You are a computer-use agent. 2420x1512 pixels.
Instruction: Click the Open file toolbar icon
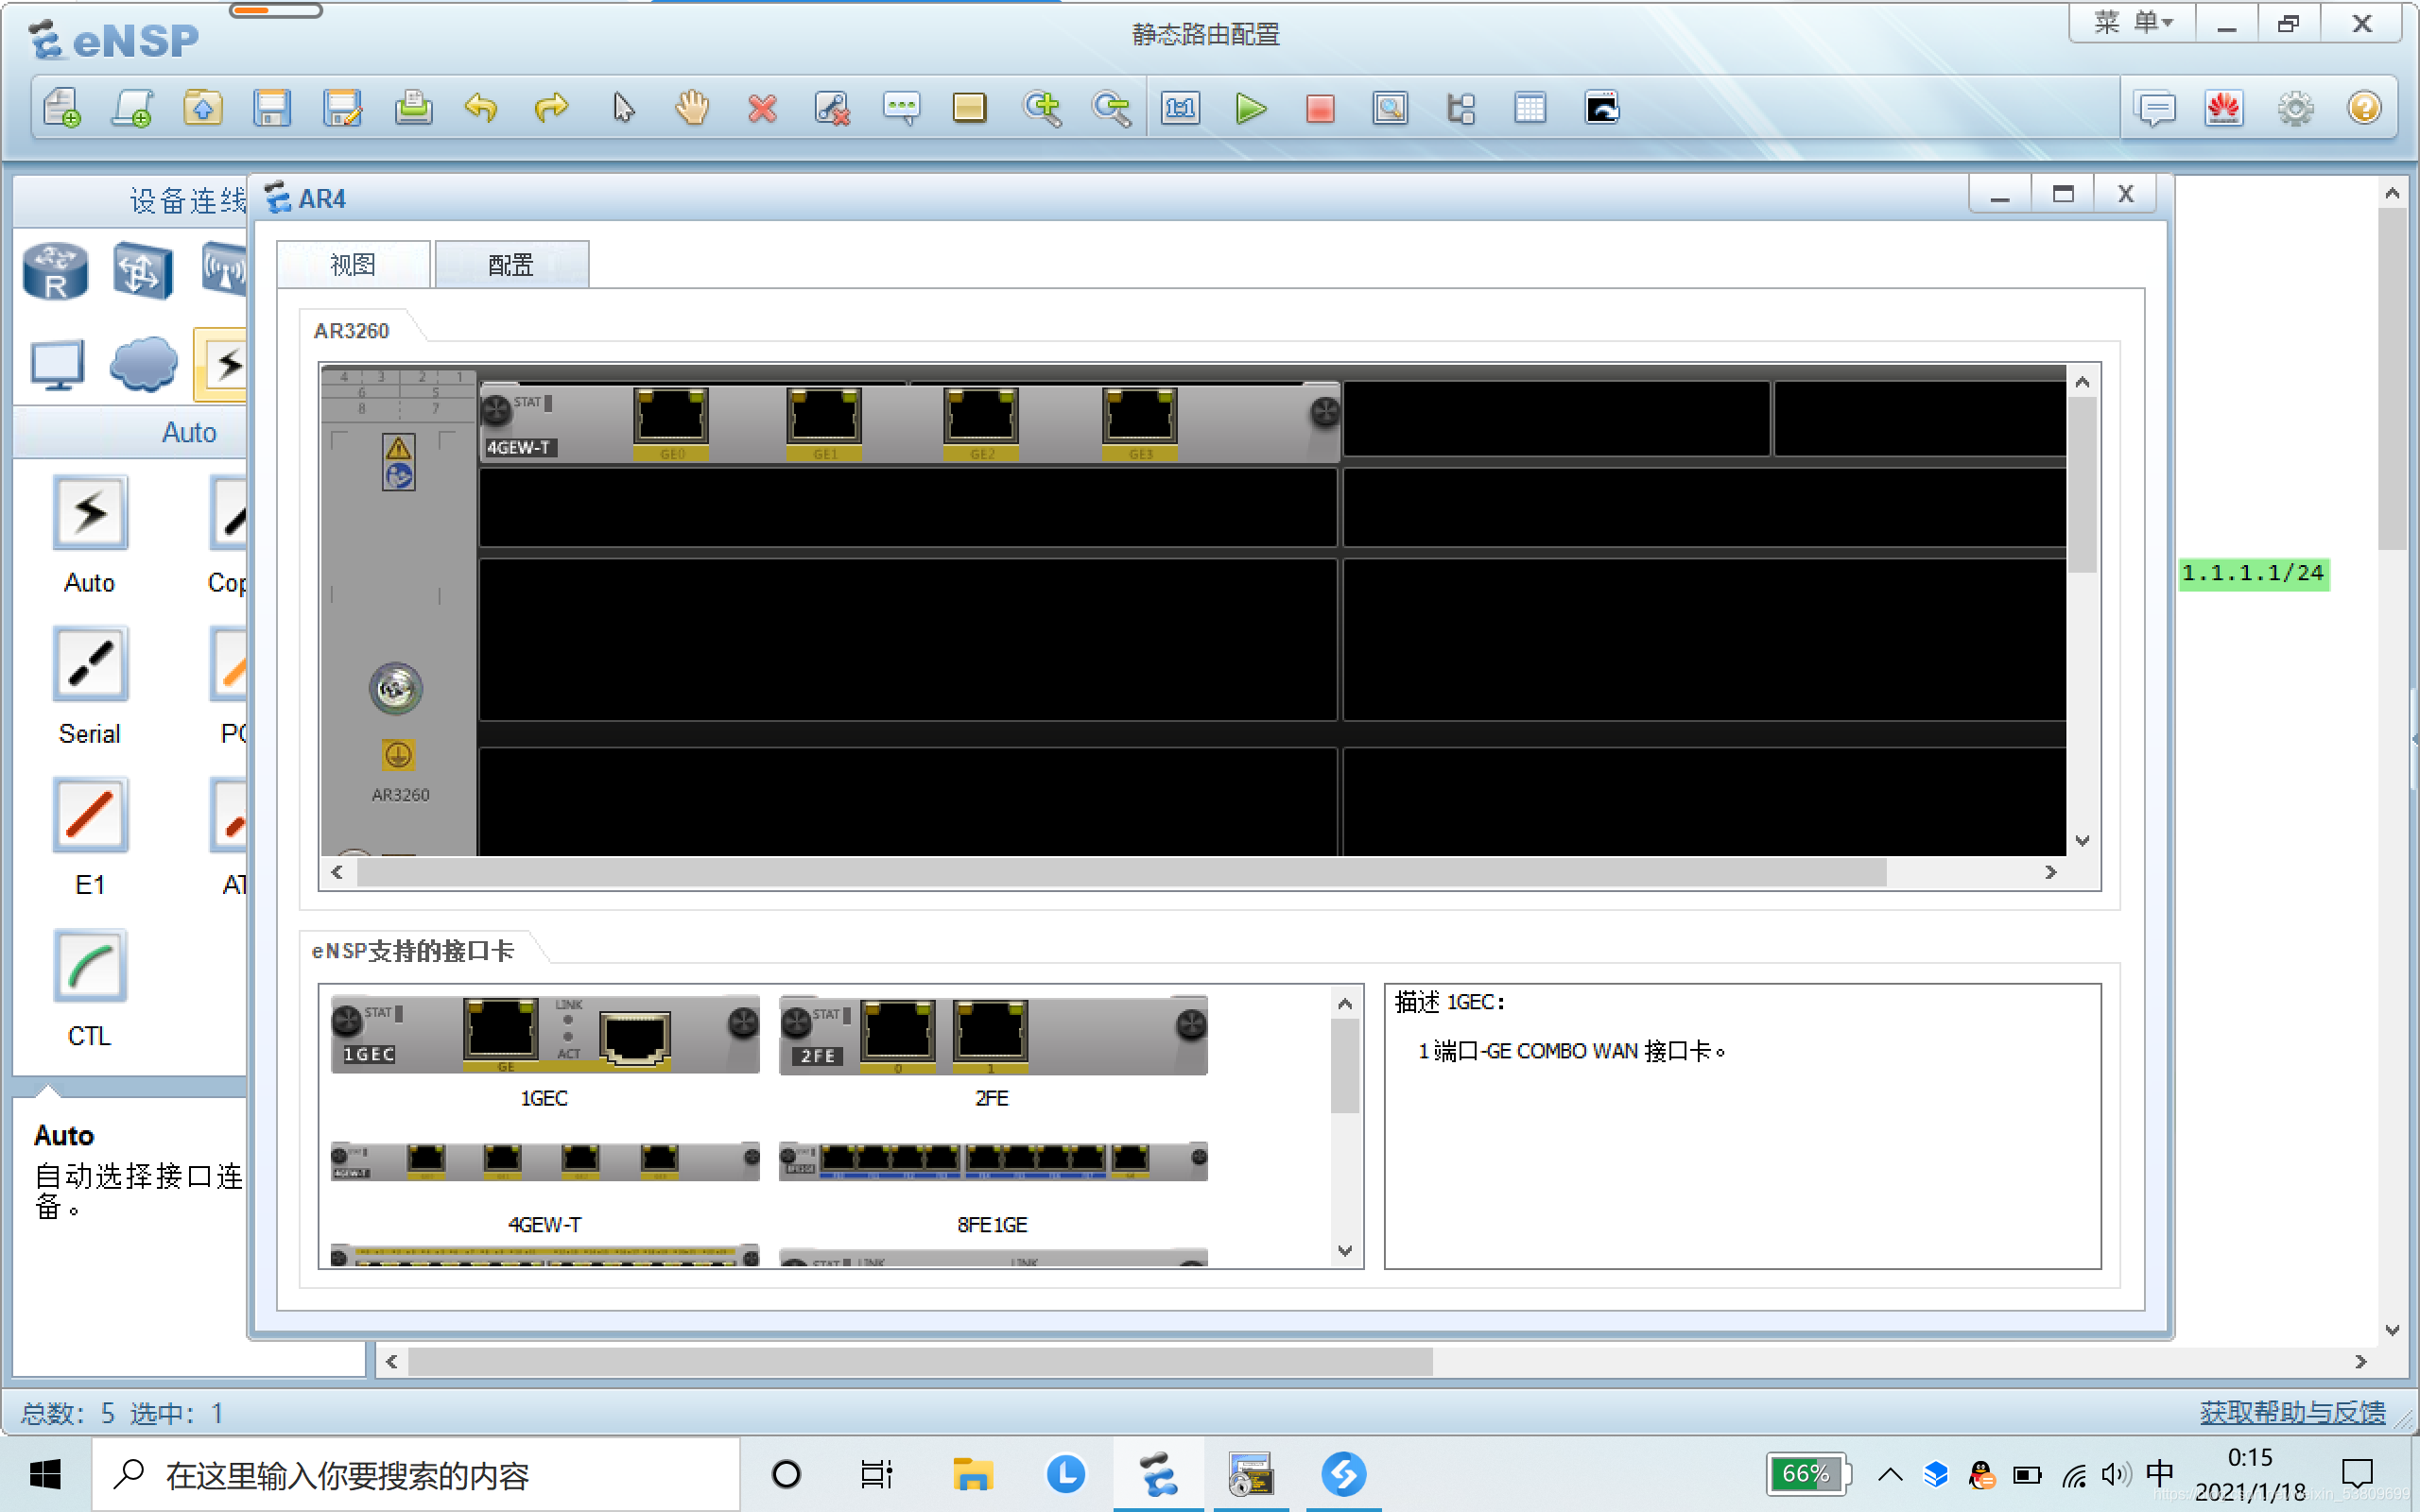pos(203,108)
